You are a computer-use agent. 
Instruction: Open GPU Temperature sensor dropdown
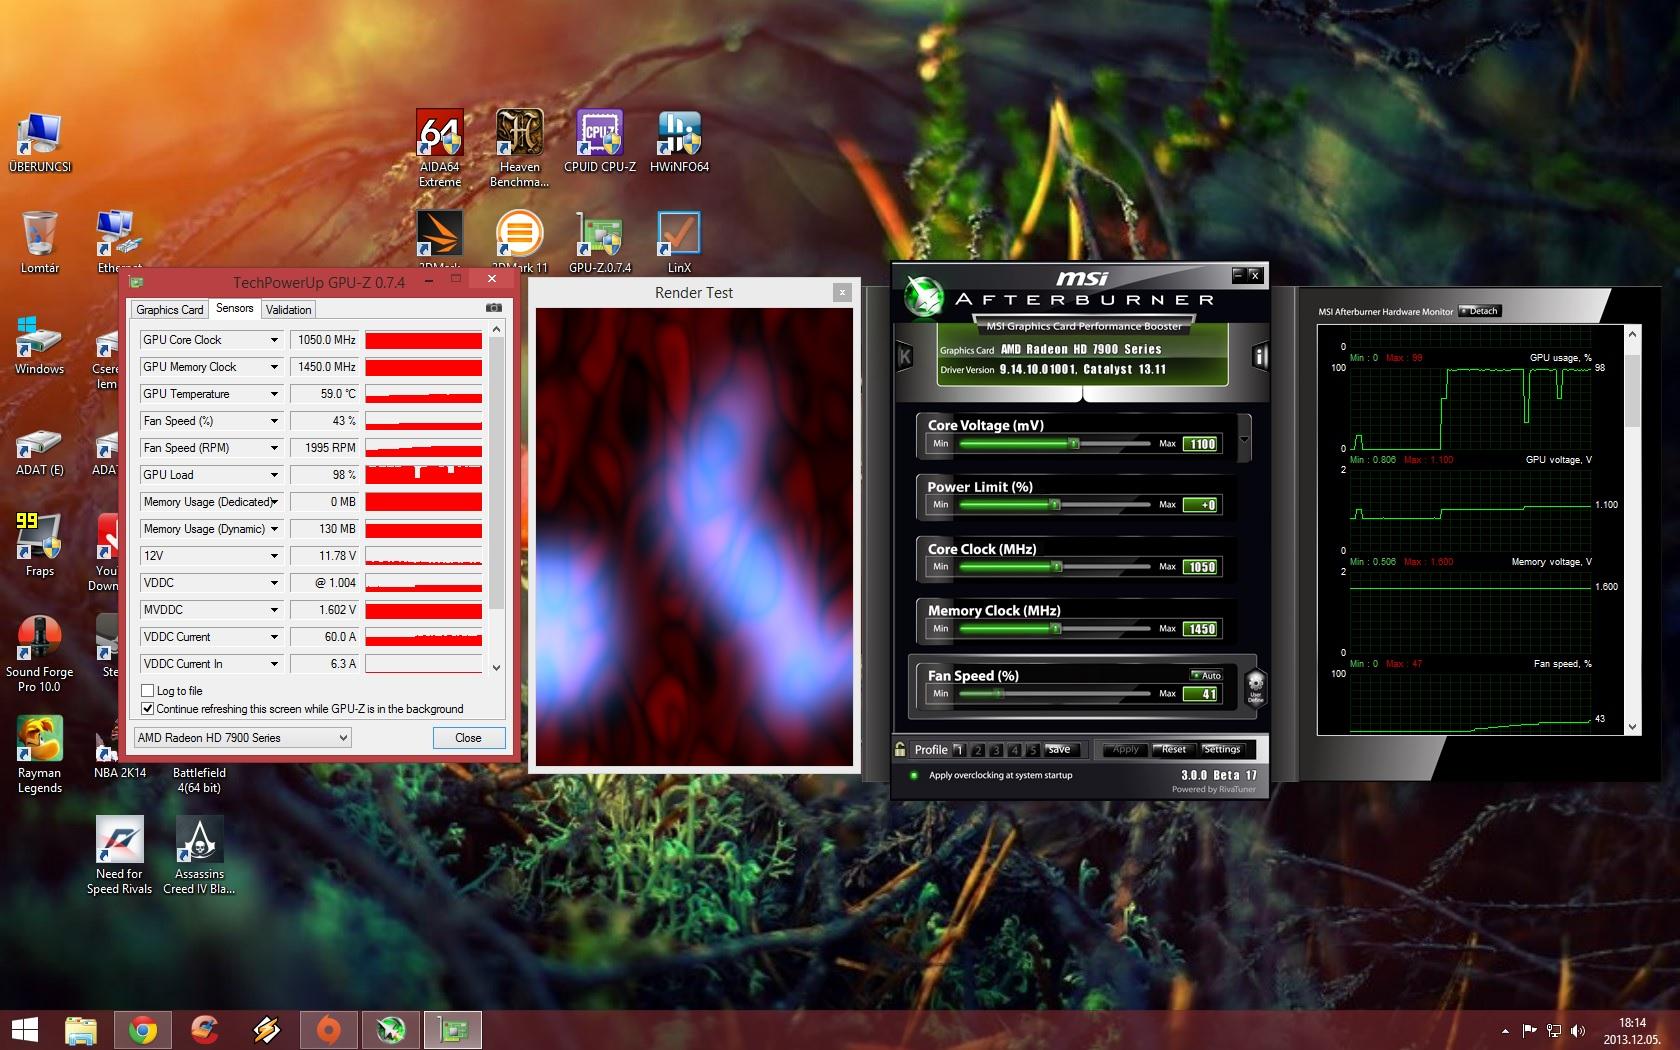274,394
